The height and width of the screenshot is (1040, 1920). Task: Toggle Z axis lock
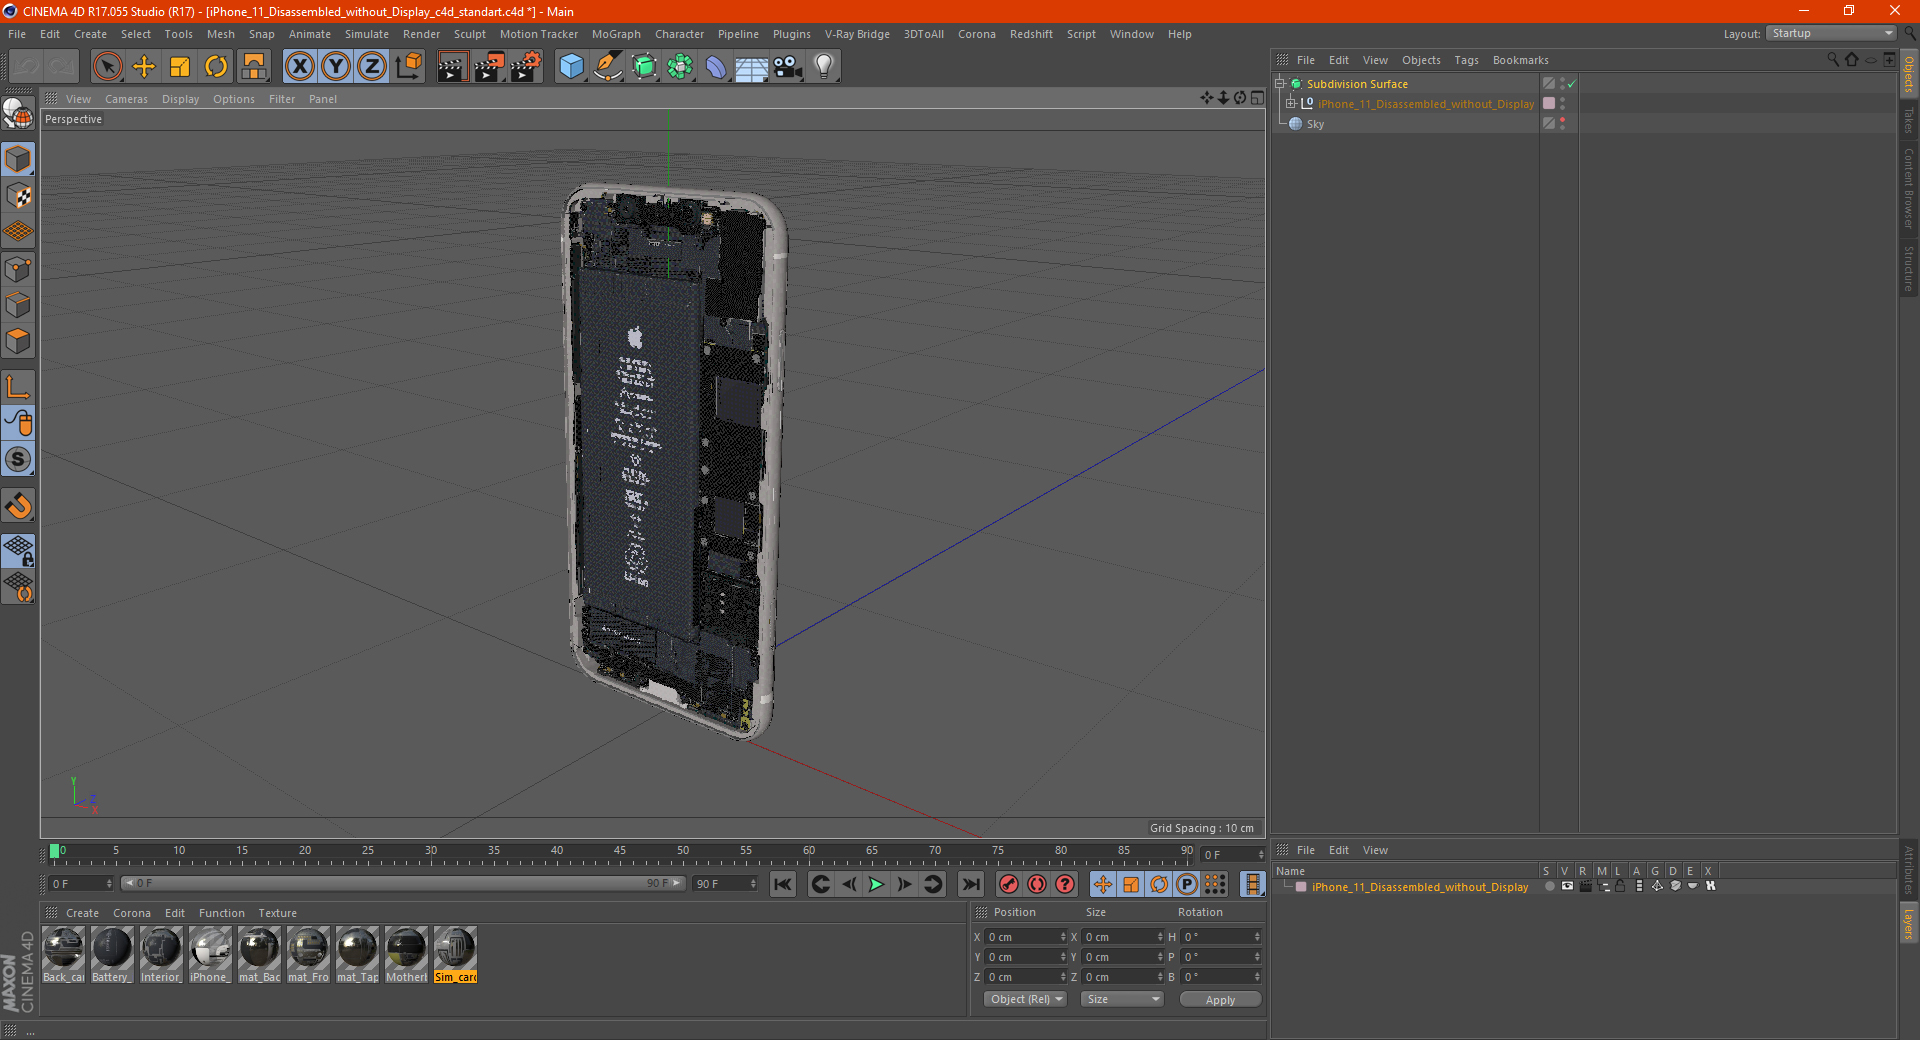(x=372, y=67)
